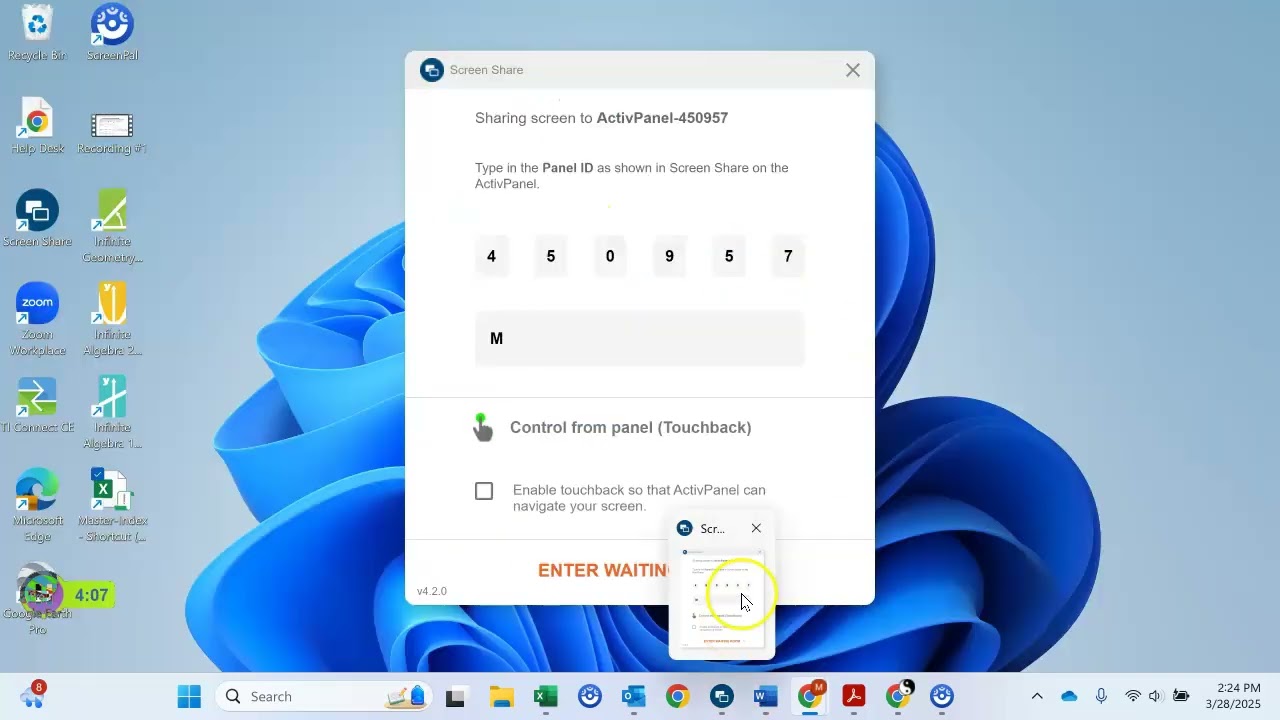Click Panel ID digit box showing 9
This screenshot has height=720, width=1280.
pyautogui.click(x=669, y=256)
